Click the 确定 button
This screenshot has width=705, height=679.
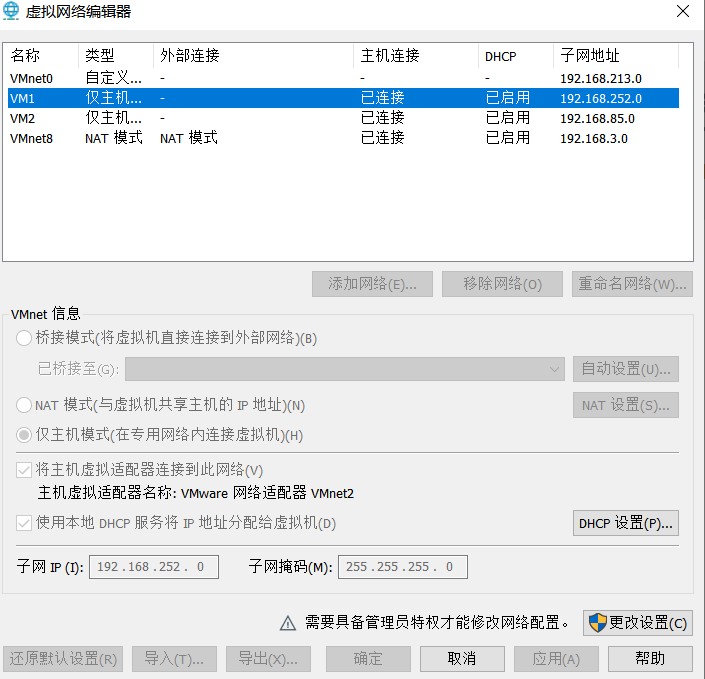pyautogui.click(x=368, y=659)
